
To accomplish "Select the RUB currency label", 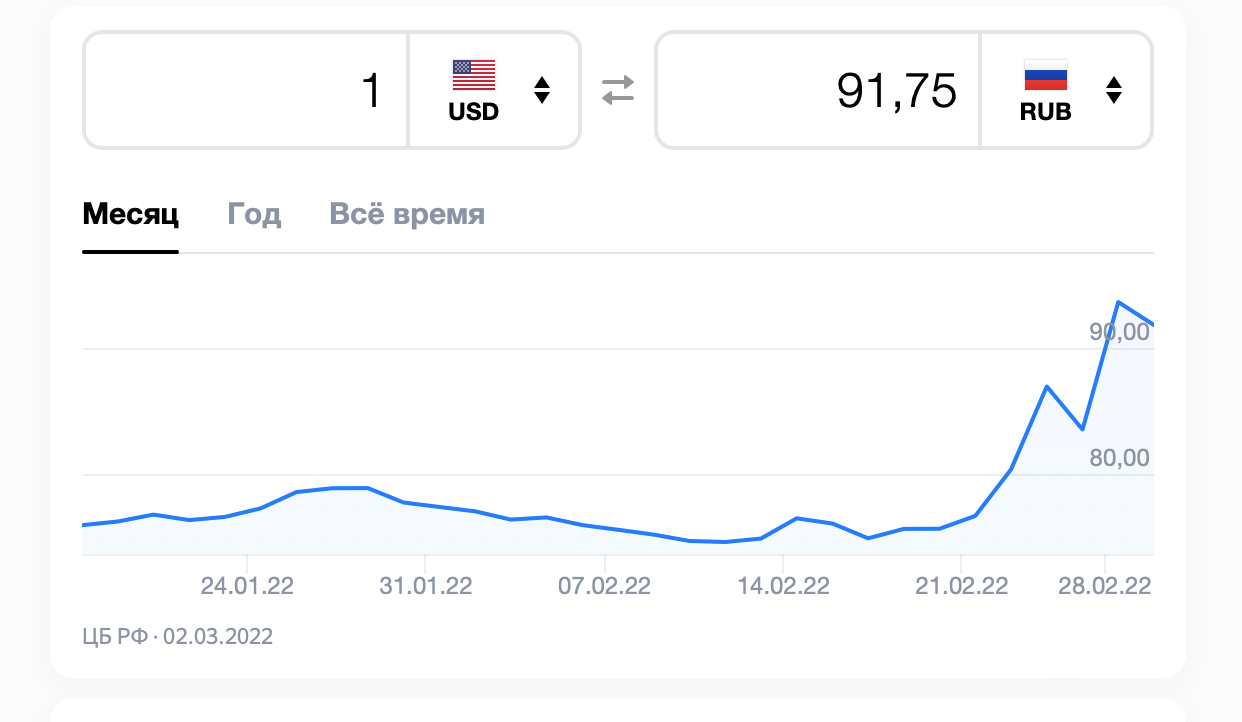I will (x=1044, y=113).
